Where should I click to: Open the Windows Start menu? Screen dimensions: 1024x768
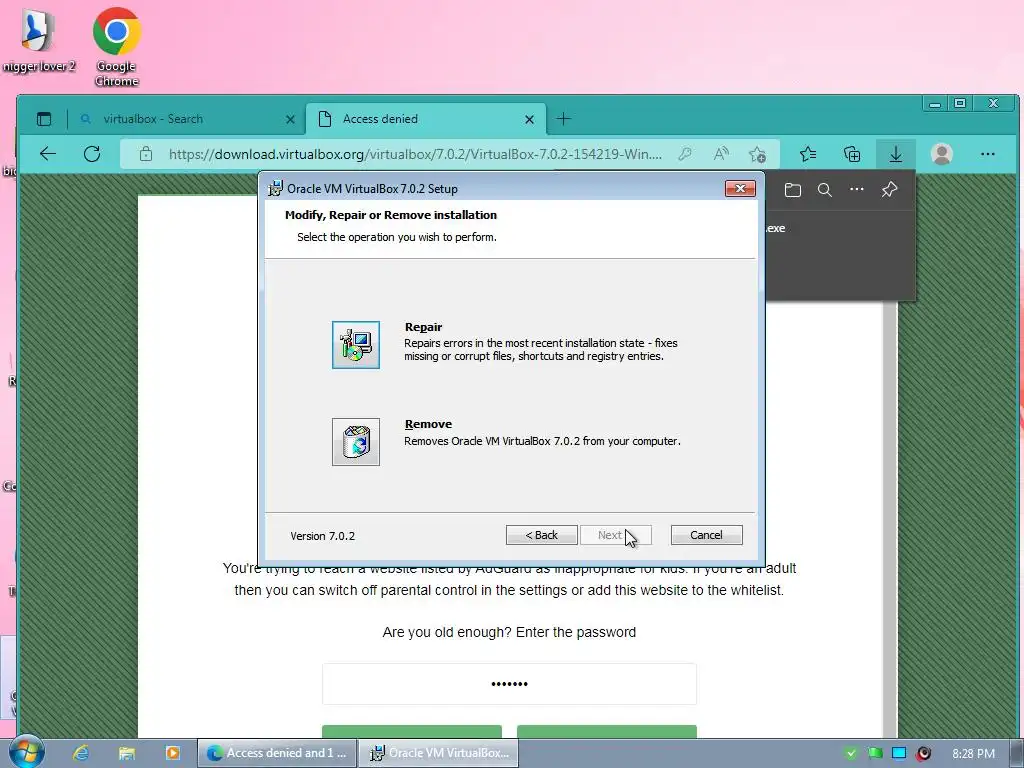point(26,752)
